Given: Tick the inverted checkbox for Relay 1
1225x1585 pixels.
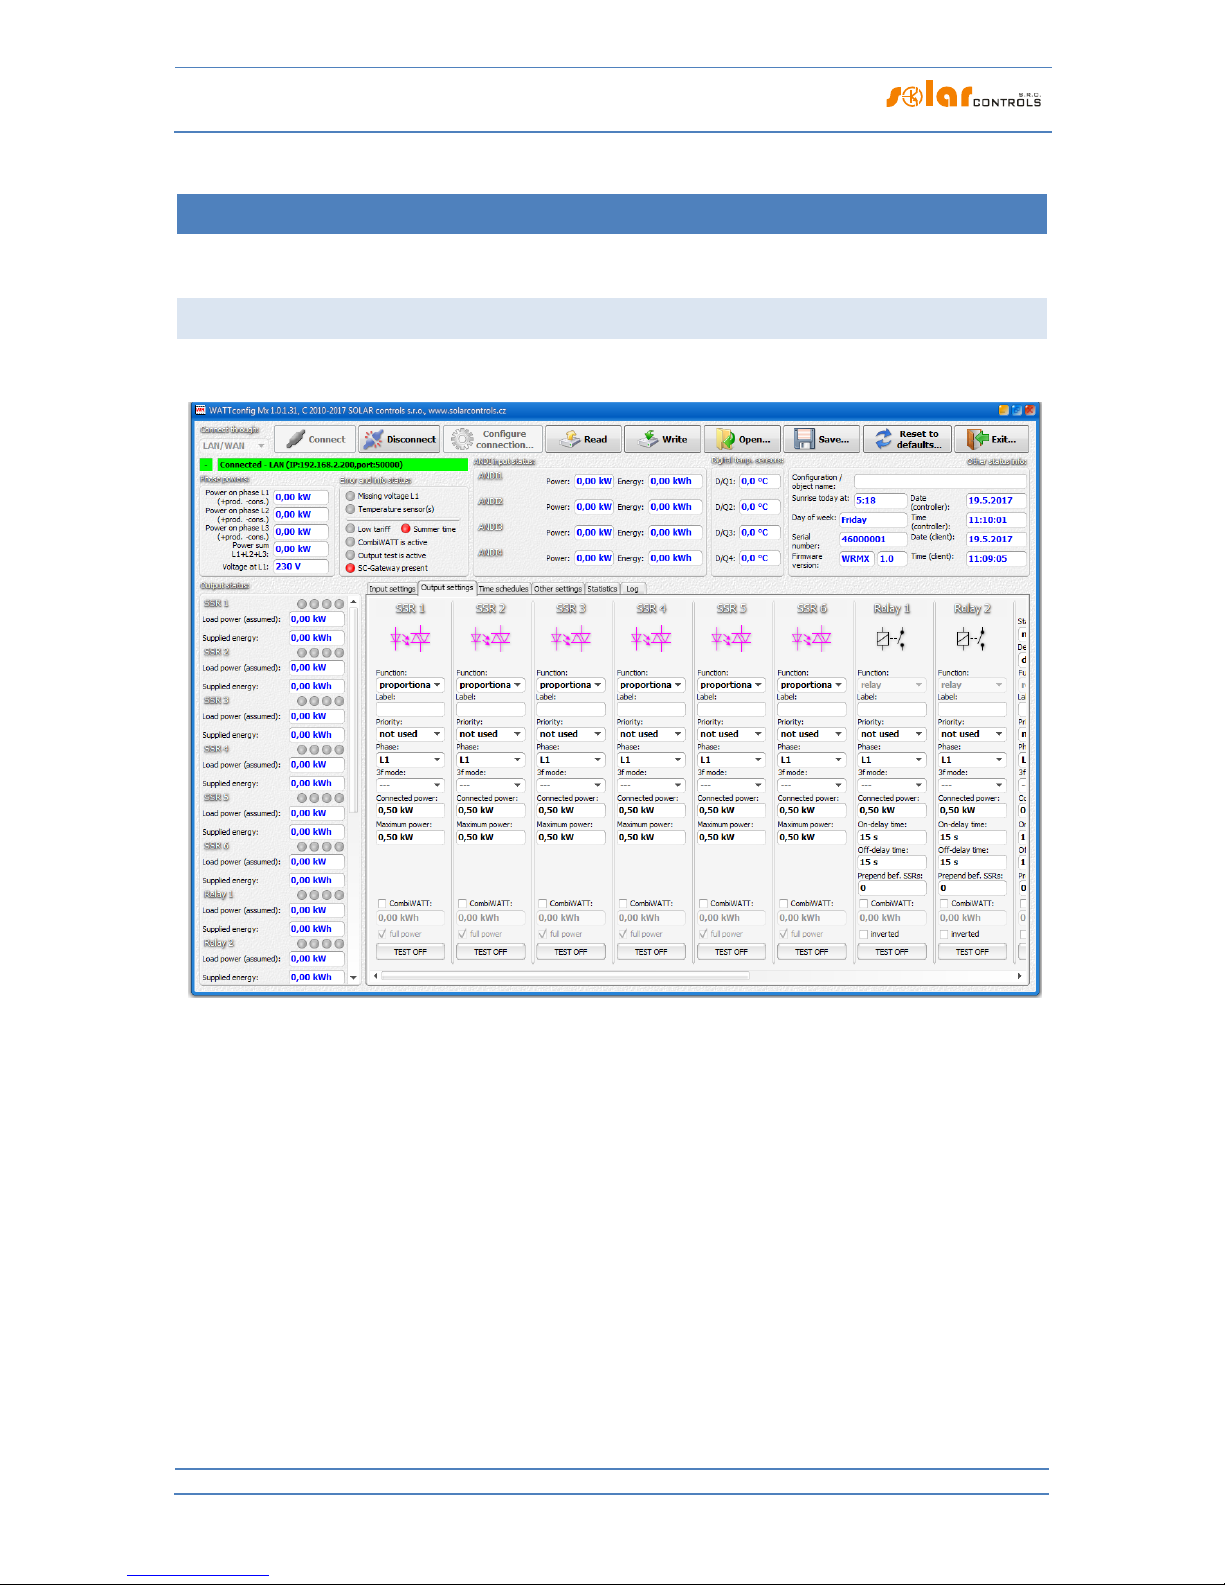Looking at the screenshot, I should point(863,934).
